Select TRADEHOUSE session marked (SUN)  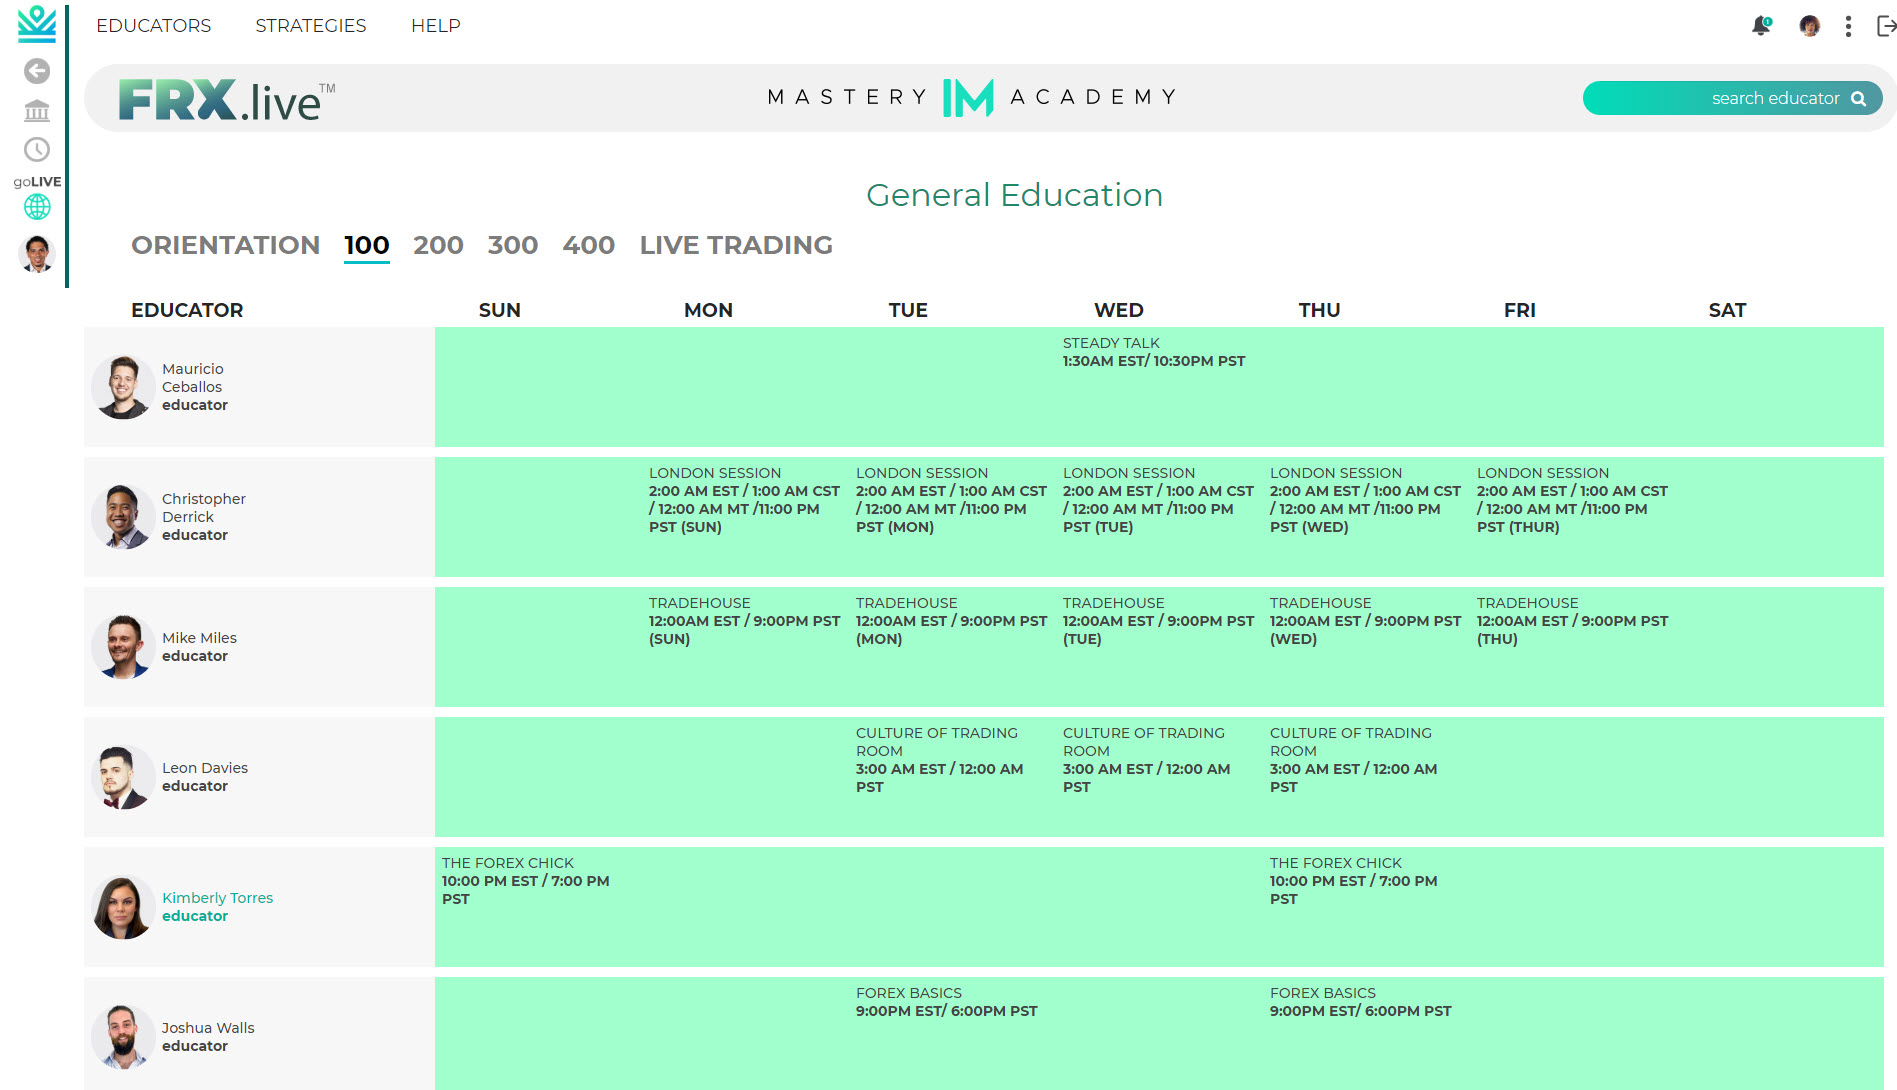[x=744, y=621]
